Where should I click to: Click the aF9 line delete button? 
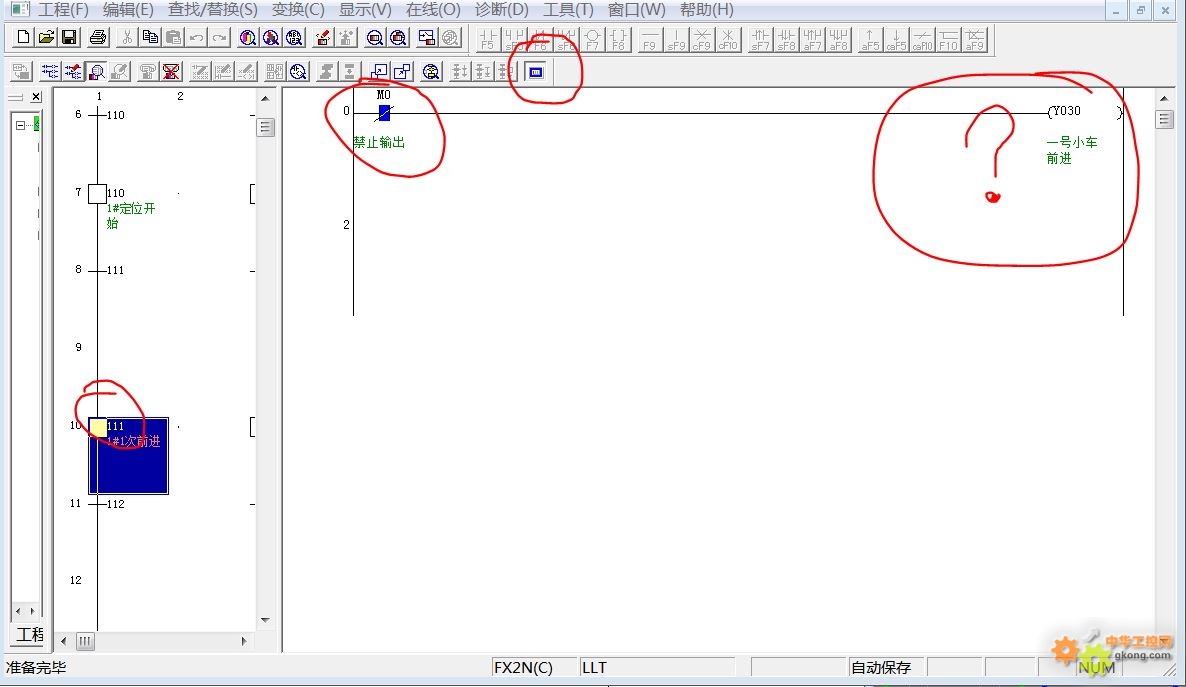click(x=975, y=39)
